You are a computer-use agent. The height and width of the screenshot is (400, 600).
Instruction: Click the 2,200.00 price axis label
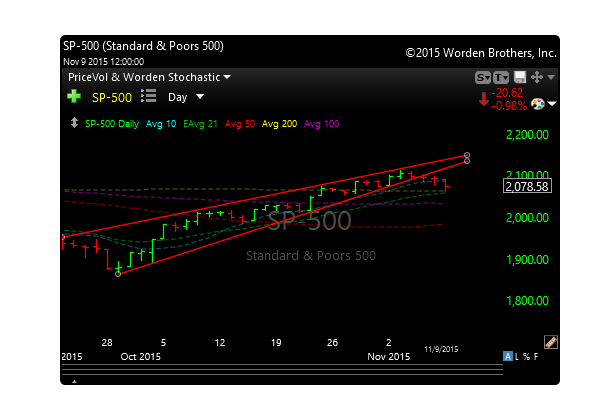click(x=527, y=135)
